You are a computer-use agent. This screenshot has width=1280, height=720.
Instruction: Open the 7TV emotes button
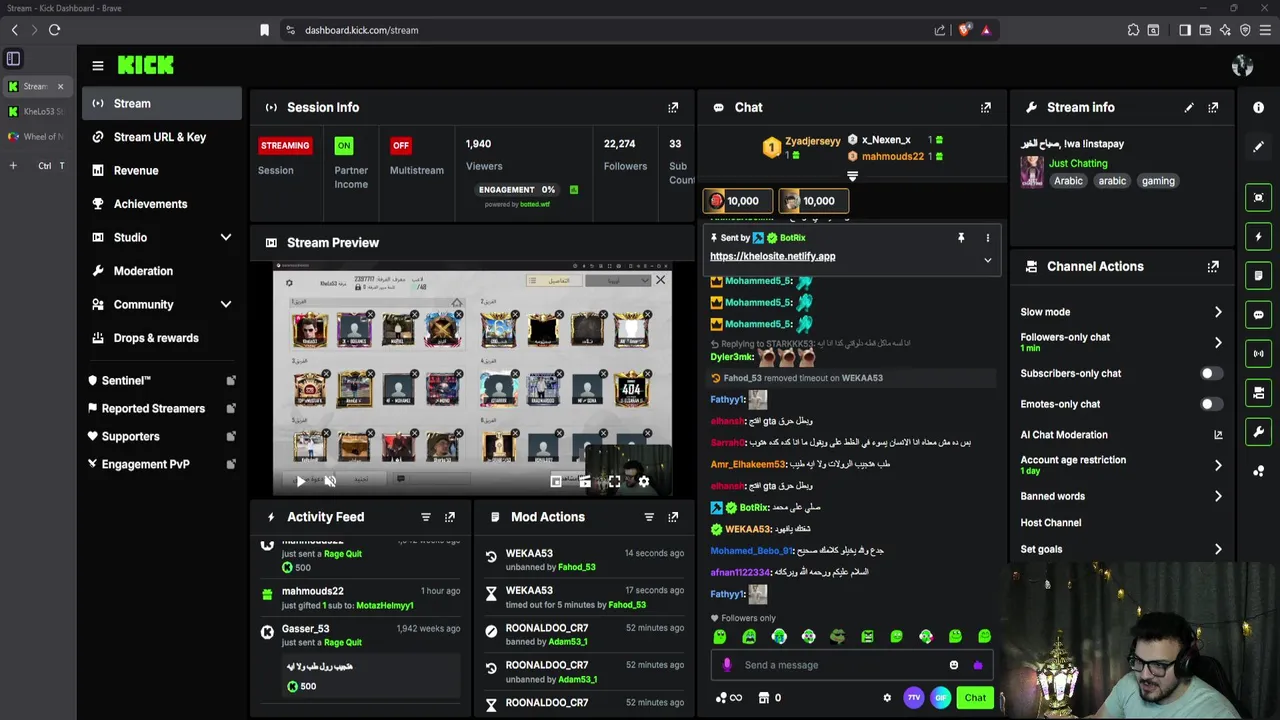pos(913,698)
